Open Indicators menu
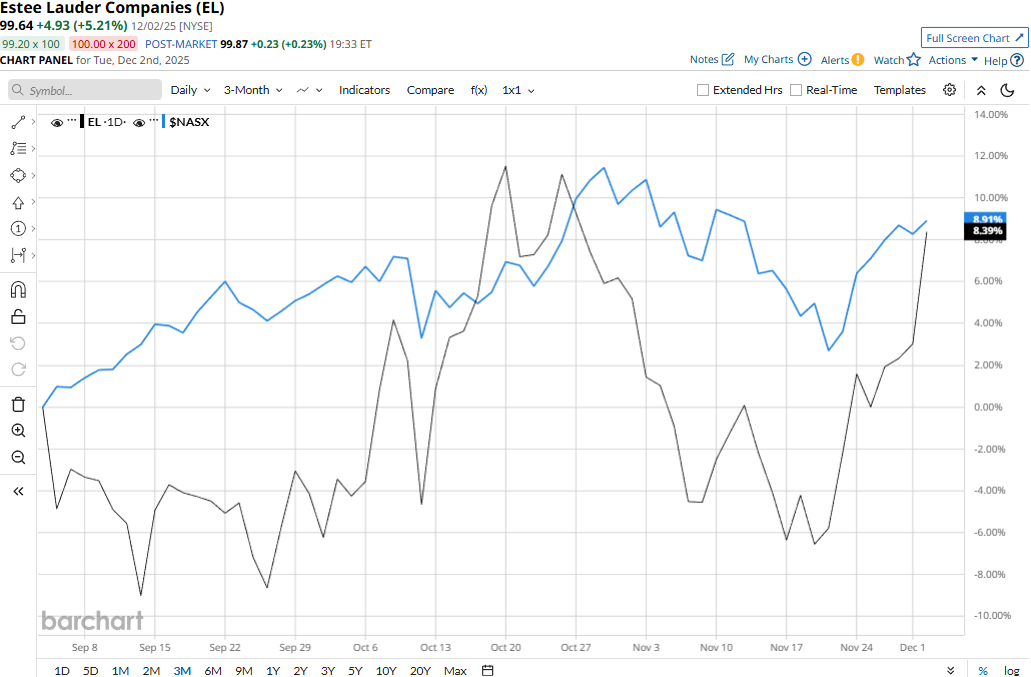The width and height of the screenshot is (1031, 677). (x=364, y=90)
